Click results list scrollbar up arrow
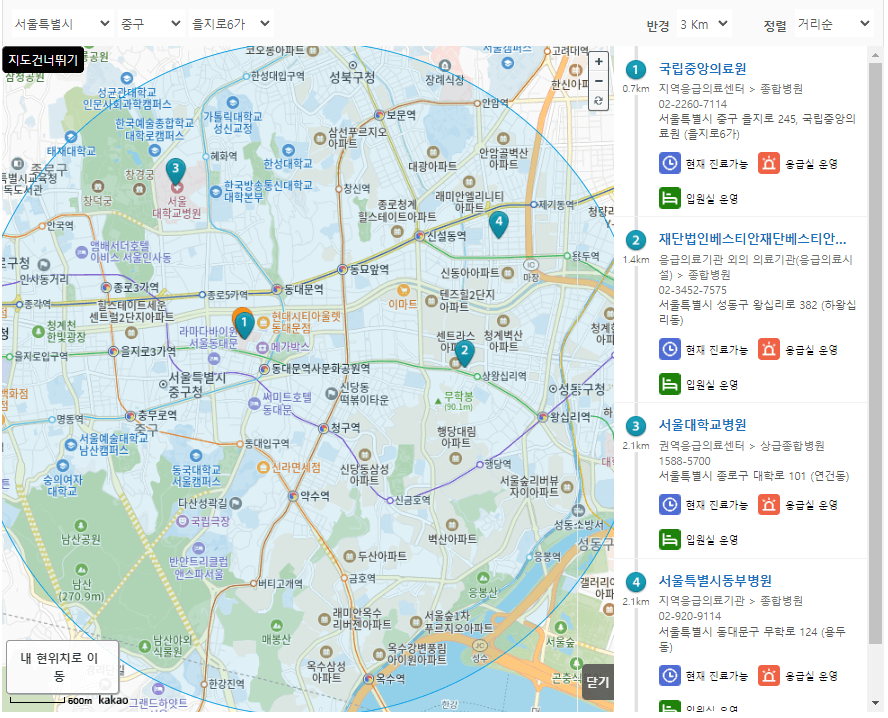Viewport: 888px width, 718px height. (x=875, y=55)
